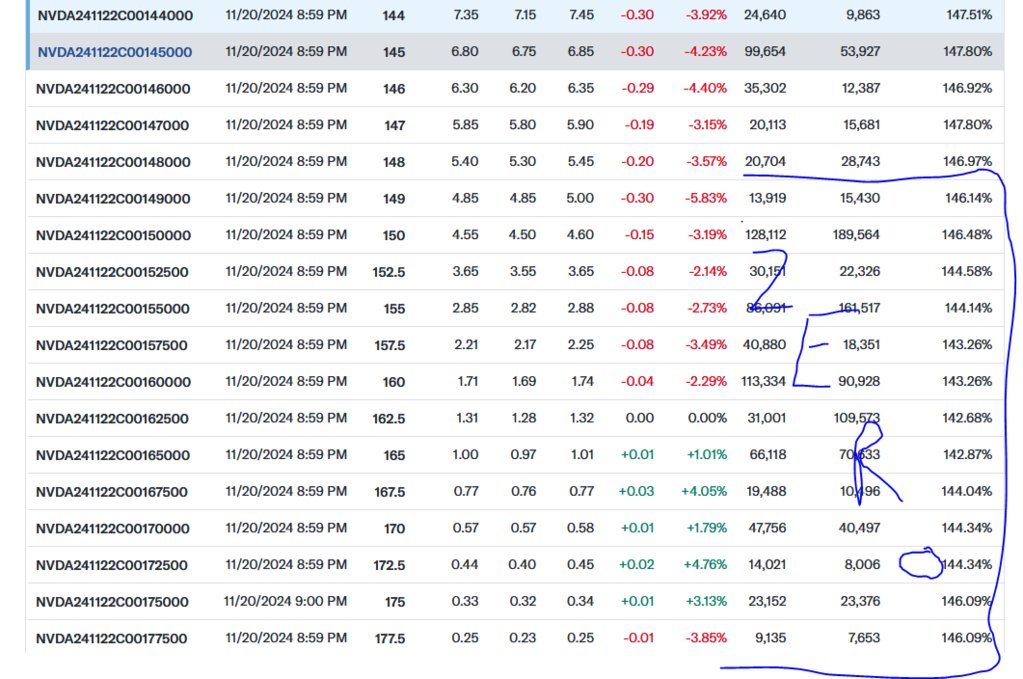Open the NVDA241122C00146000 contract link
This screenshot has height=679, width=1023.
click(x=113, y=89)
